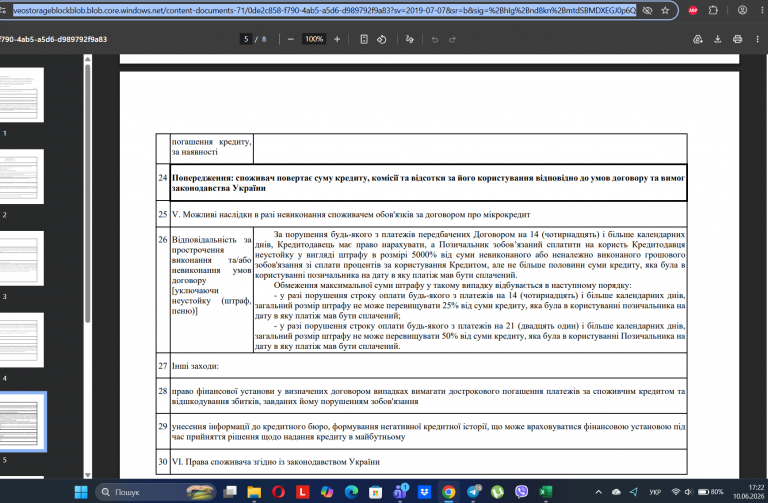The height and width of the screenshot is (503, 768).
Task: Open the Draw annotation tool
Action: [409, 39]
